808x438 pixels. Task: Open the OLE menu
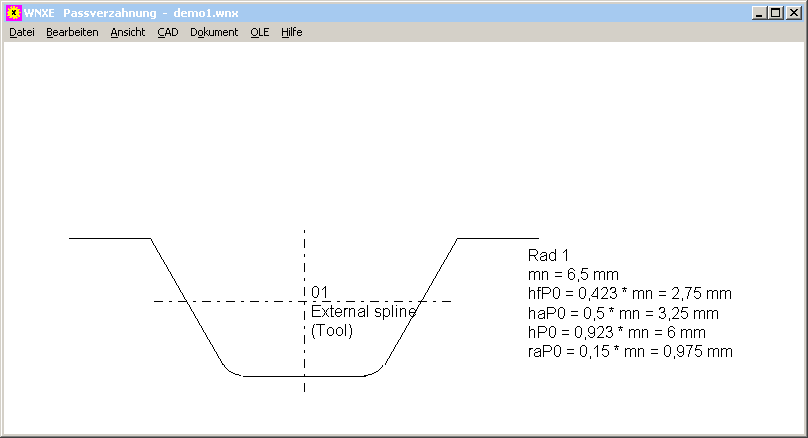tap(260, 32)
